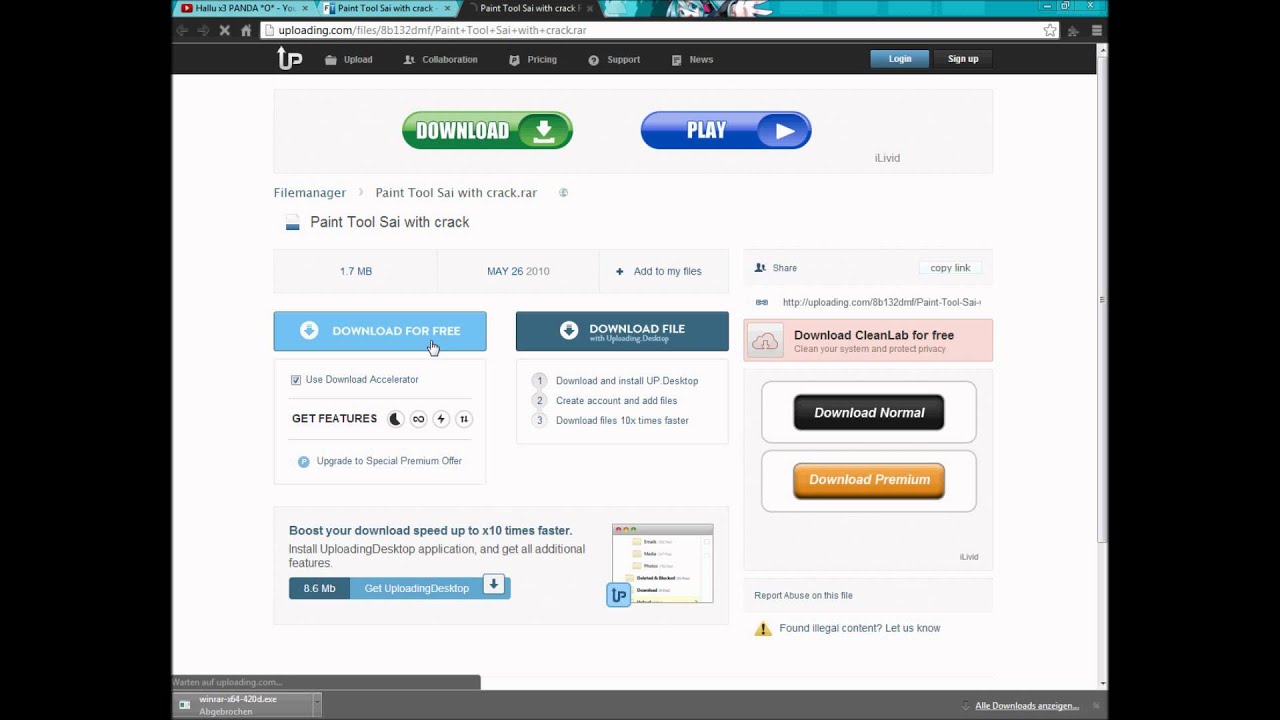Go to browser home icon
Image resolution: width=1280 pixels, height=720 pixels.
click(x=246, y=30)
